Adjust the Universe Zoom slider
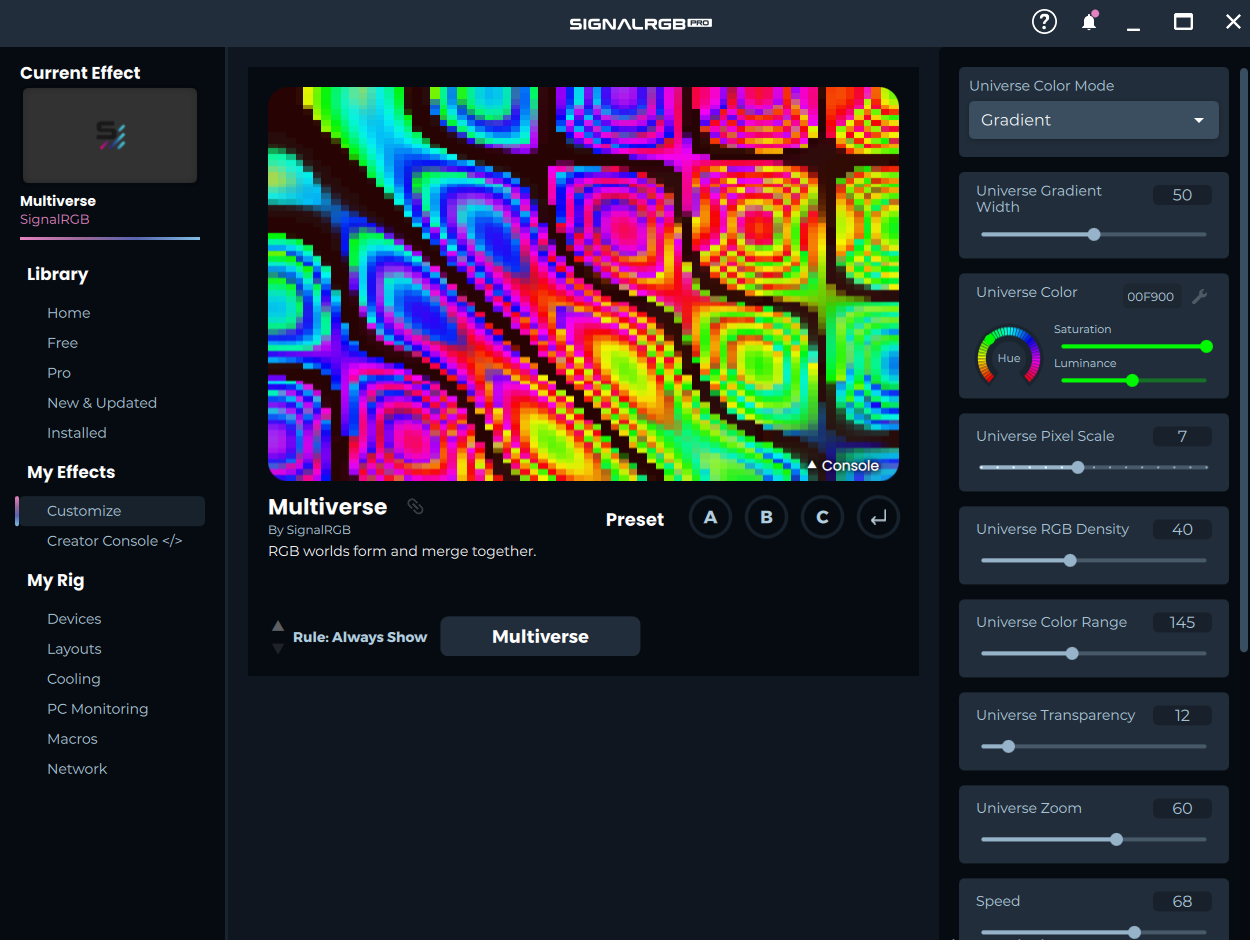This screenshot has height=940, width=1250. (x=1116, y=840)
